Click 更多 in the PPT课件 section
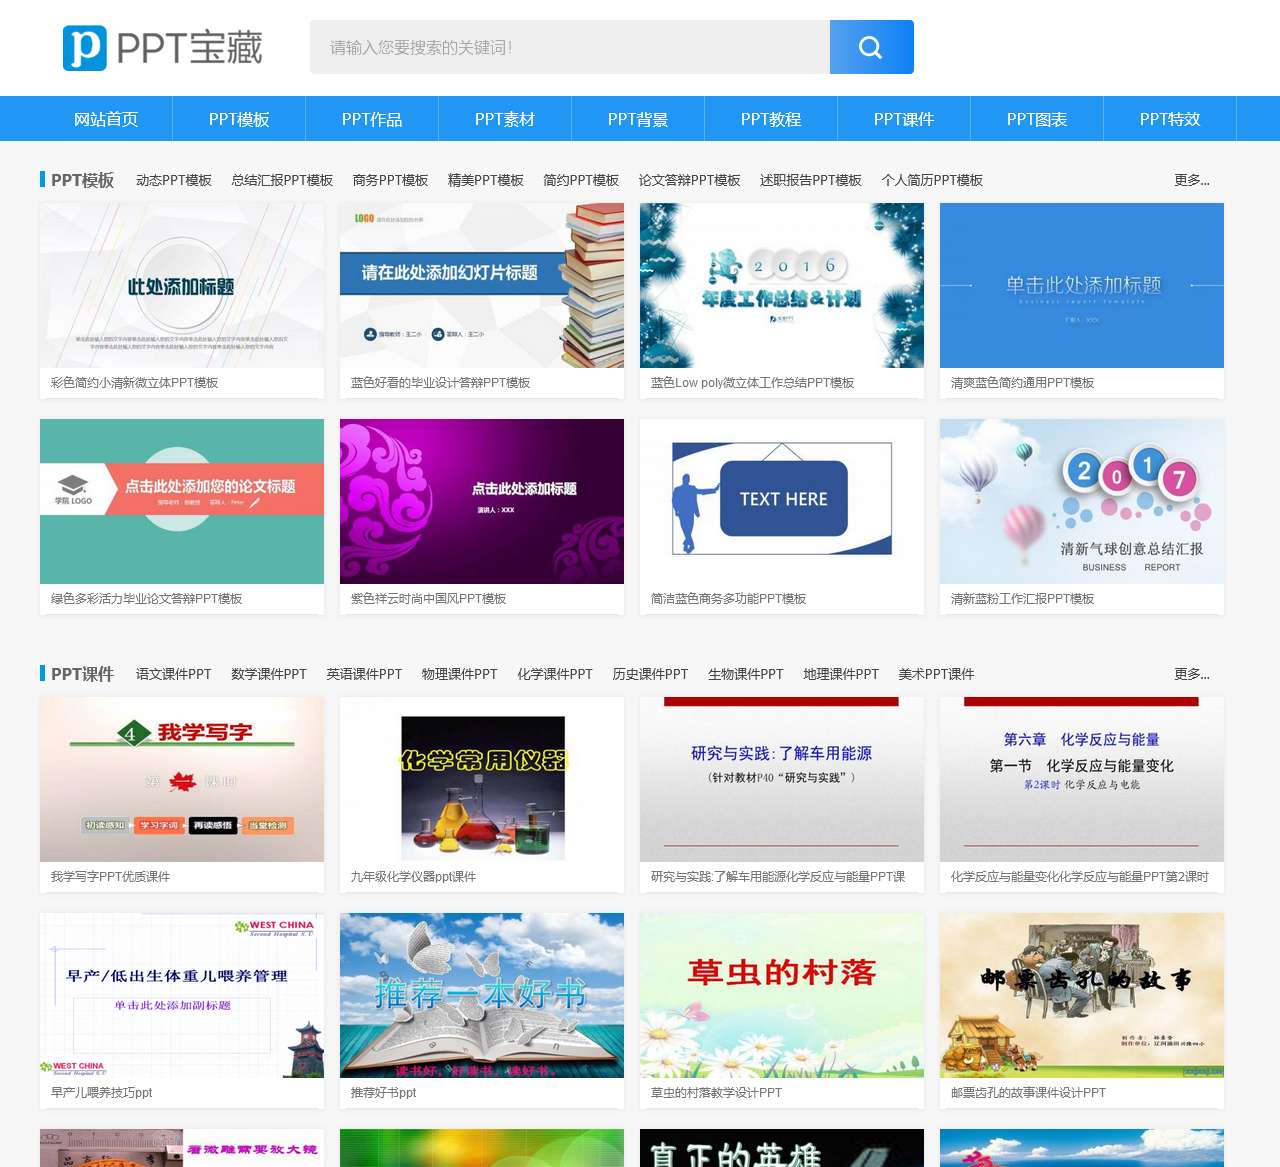 click(1192, 674)
